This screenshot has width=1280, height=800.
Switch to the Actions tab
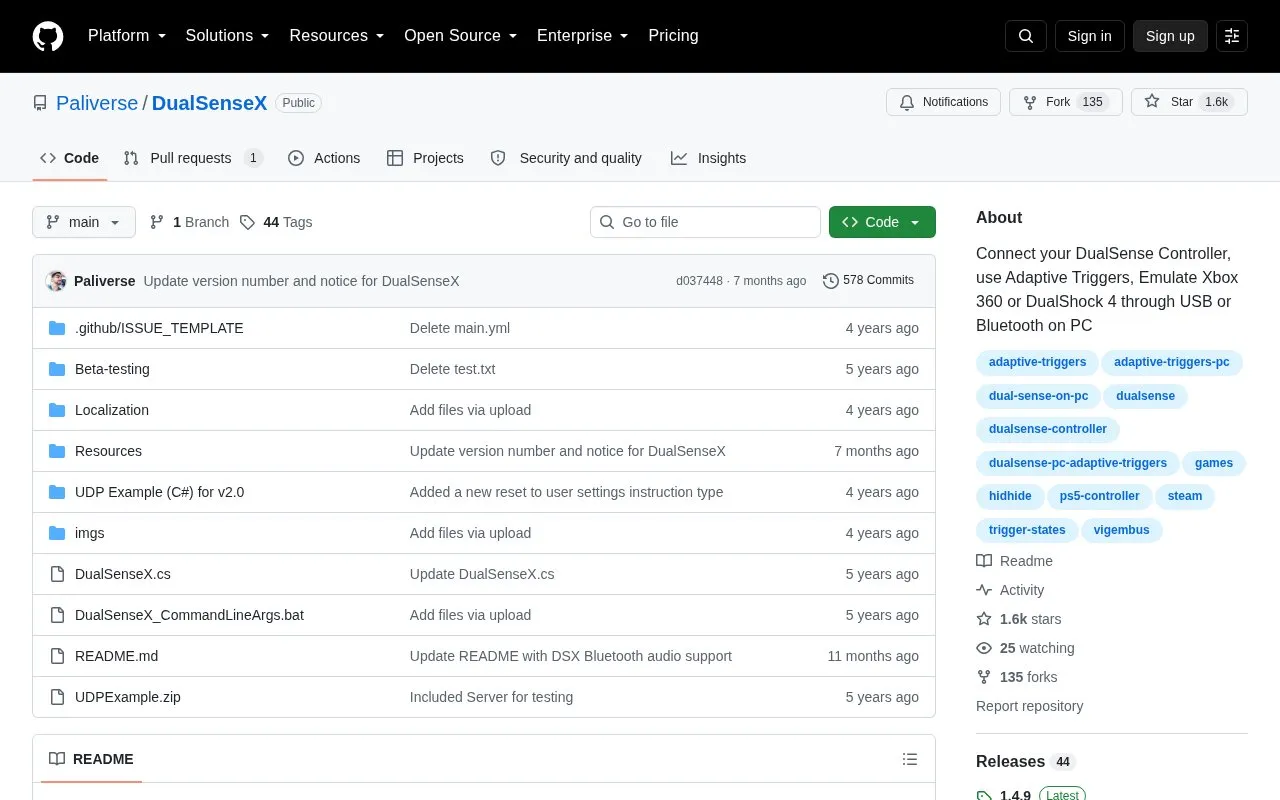point(324,158)
